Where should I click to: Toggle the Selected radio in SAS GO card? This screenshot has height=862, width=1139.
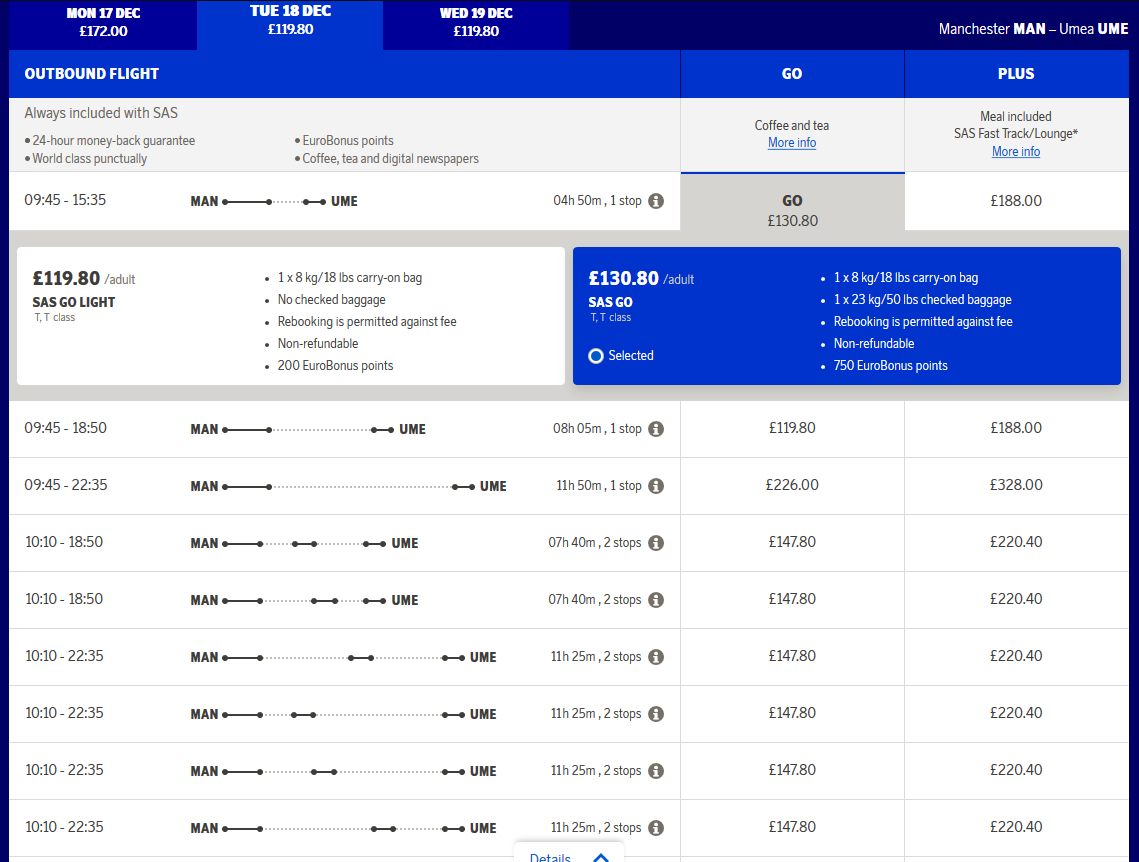click(596, 356)
